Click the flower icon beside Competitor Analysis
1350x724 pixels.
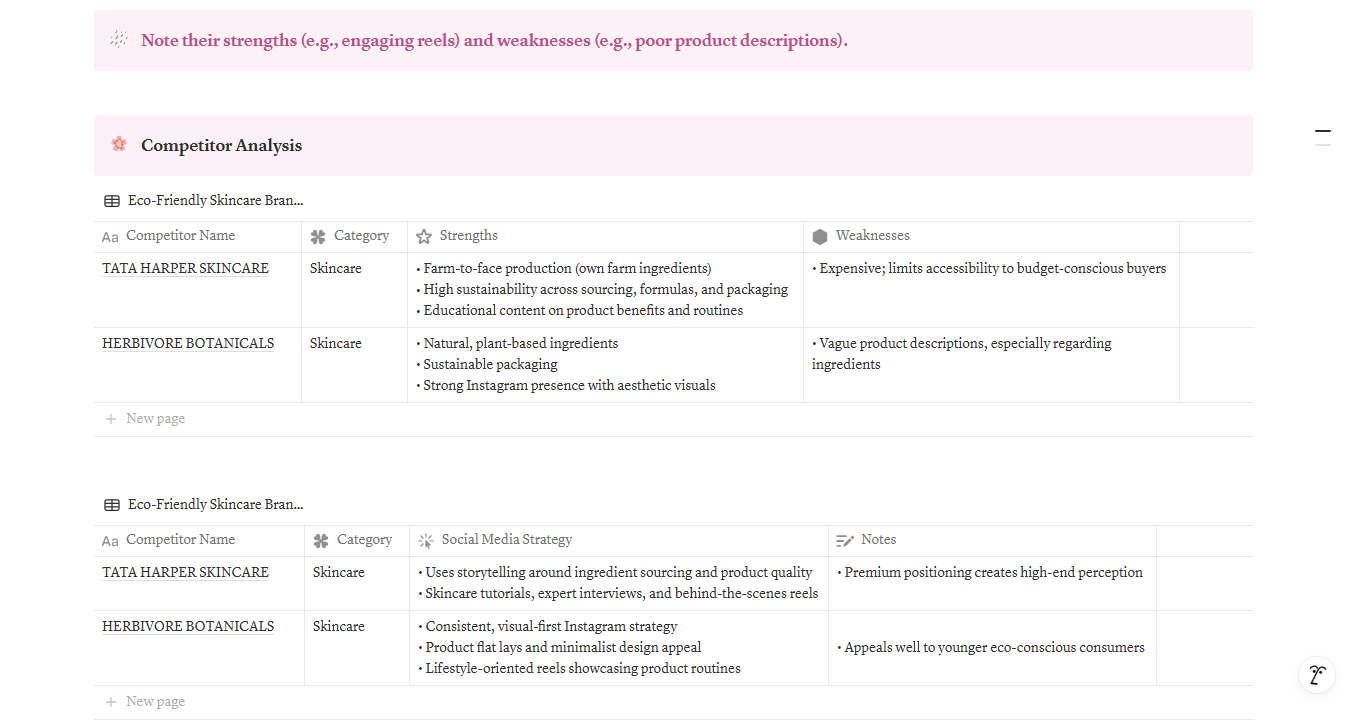(119, 144)
